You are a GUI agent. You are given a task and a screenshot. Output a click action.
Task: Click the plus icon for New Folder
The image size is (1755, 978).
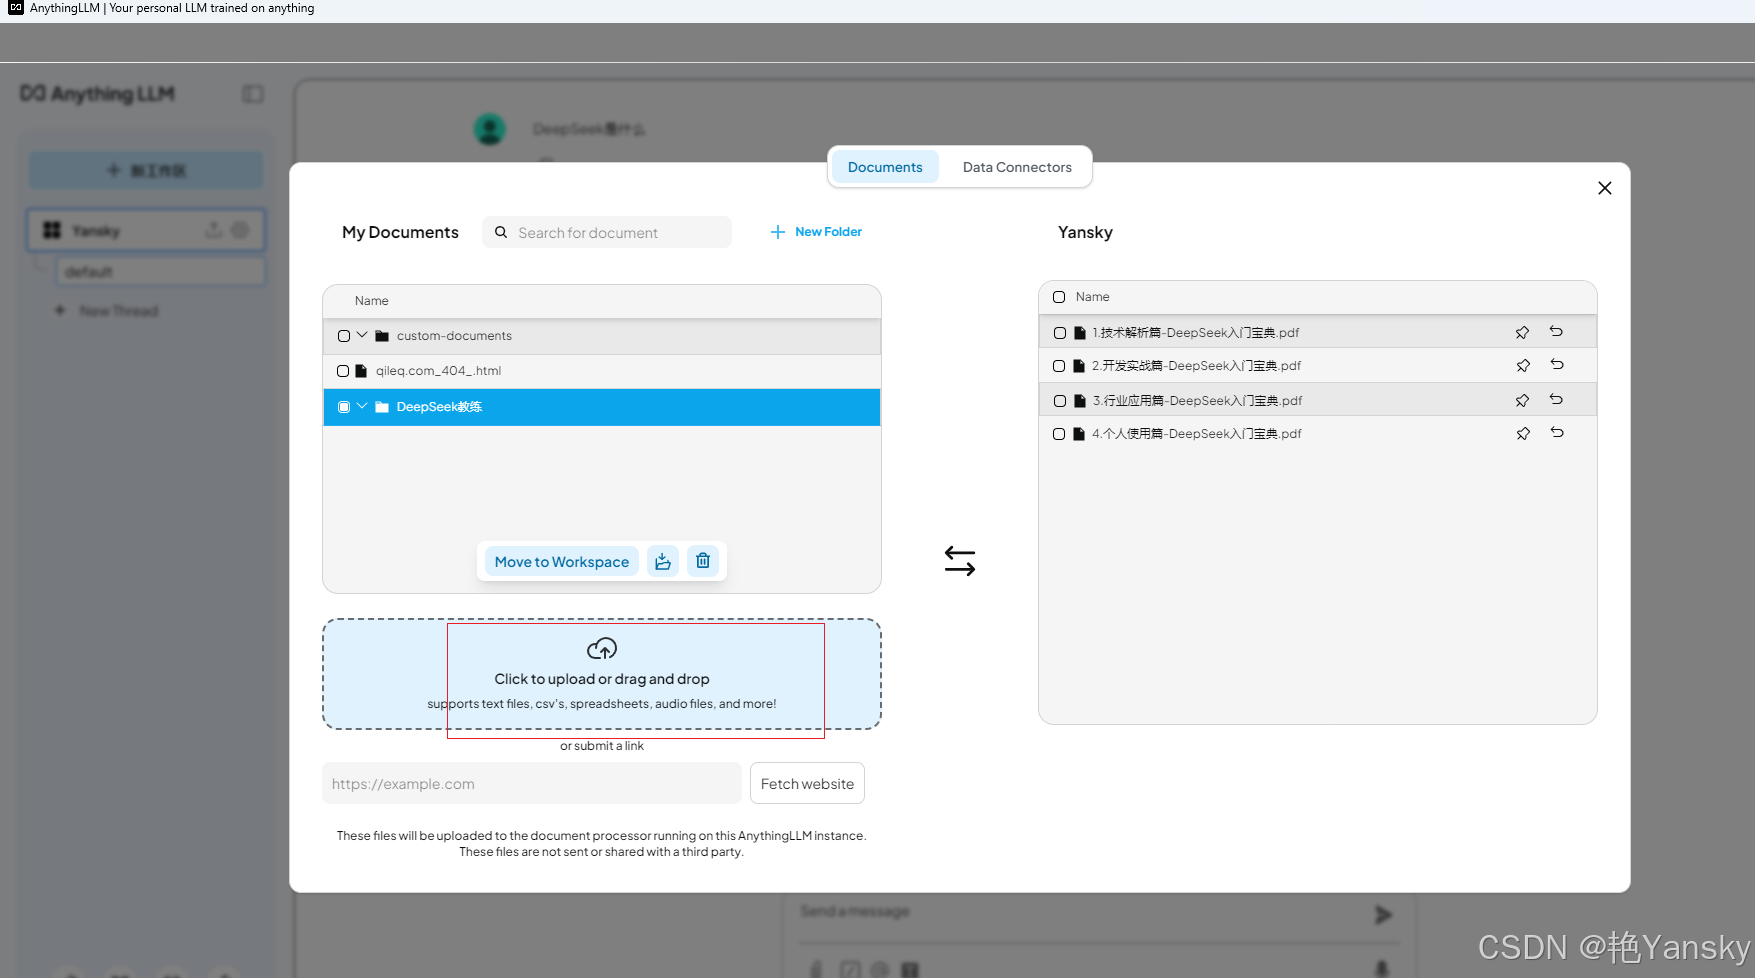[x=778, y=232]
